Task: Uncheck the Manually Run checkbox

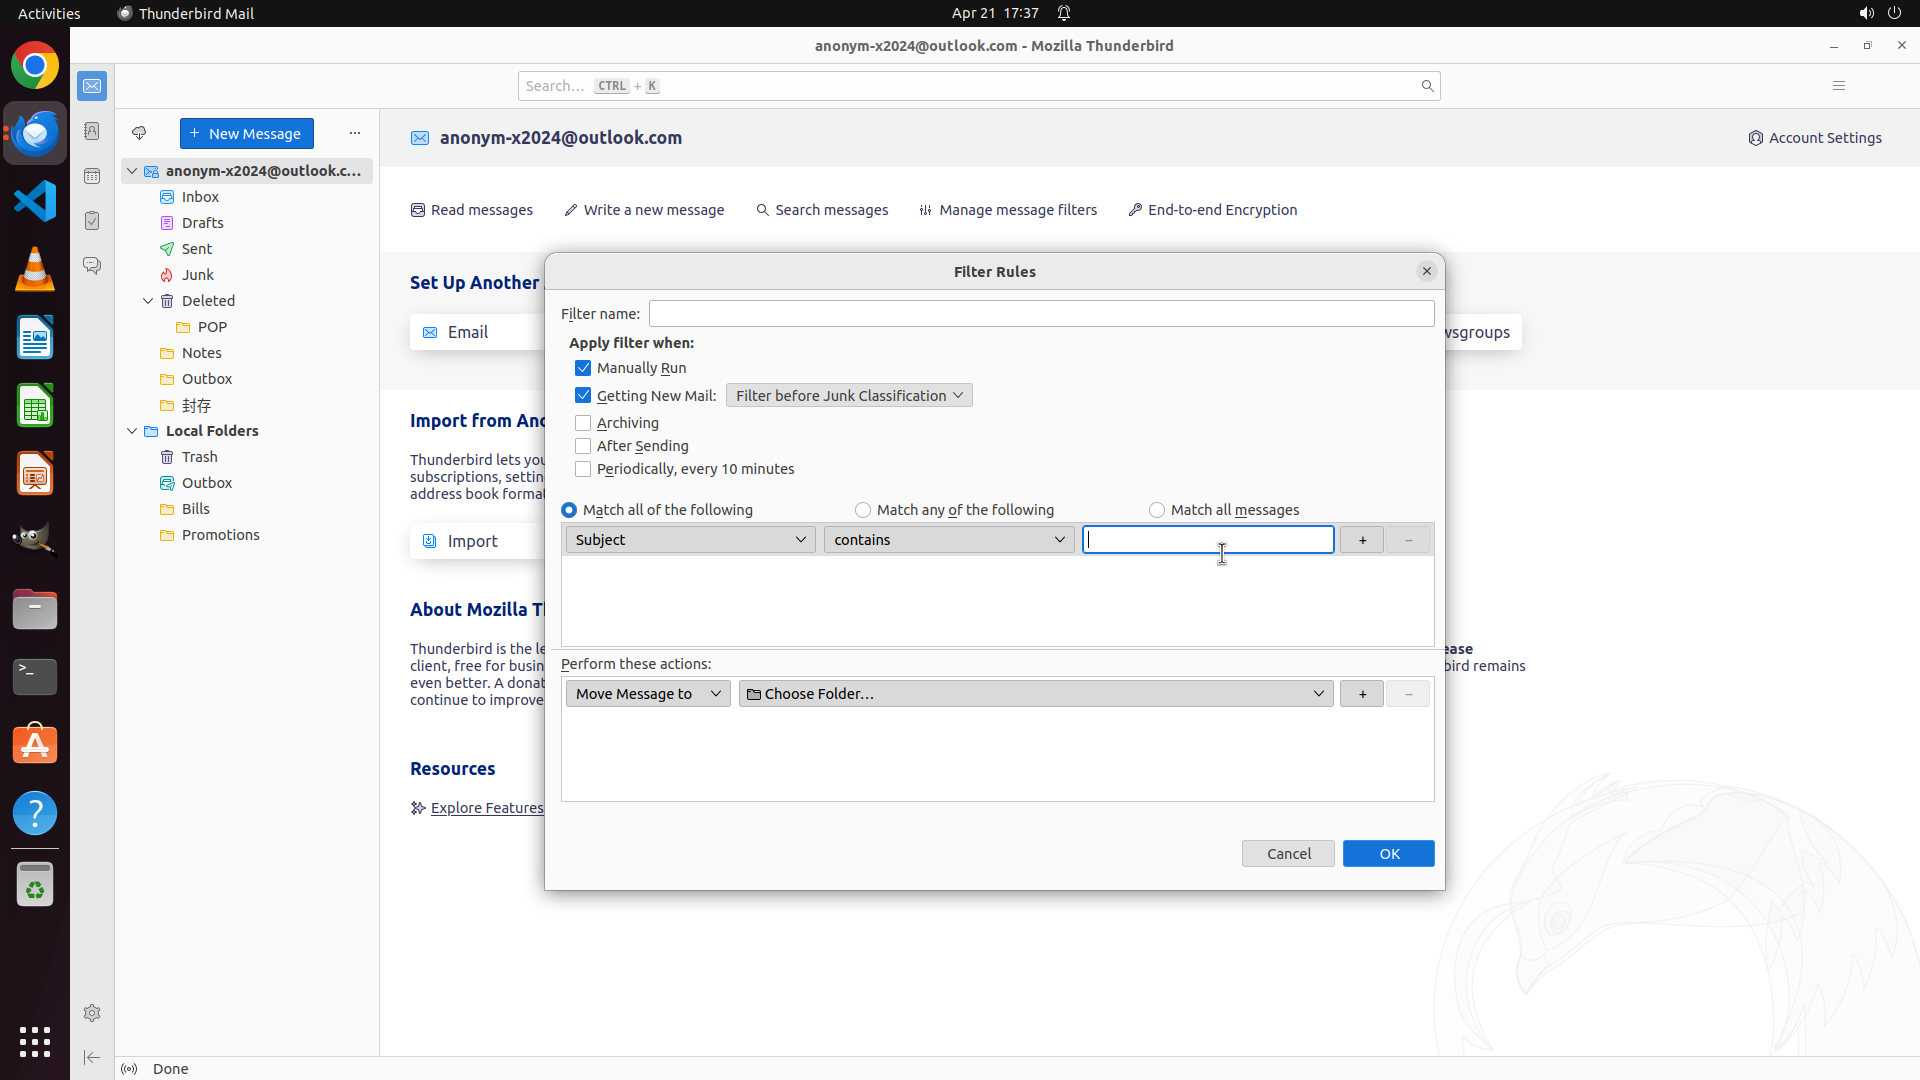Action: click(x=583, y=368)
